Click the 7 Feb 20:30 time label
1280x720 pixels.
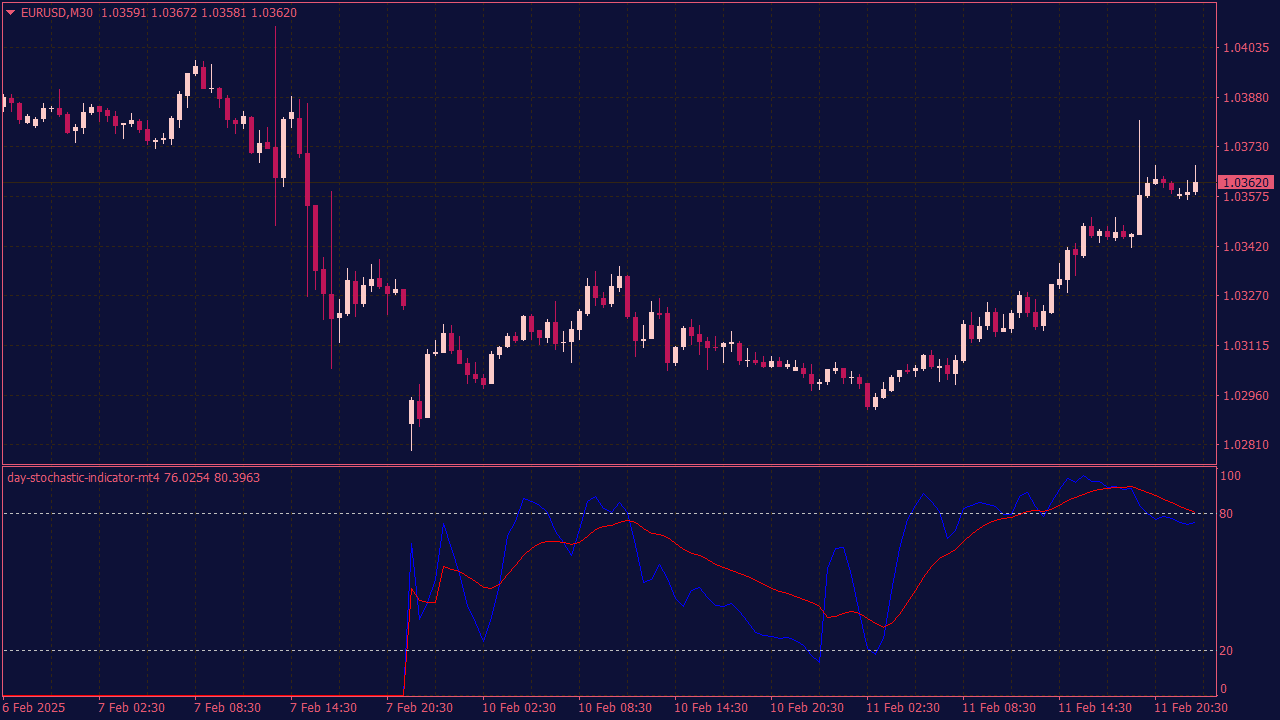(x=420, y=708)
